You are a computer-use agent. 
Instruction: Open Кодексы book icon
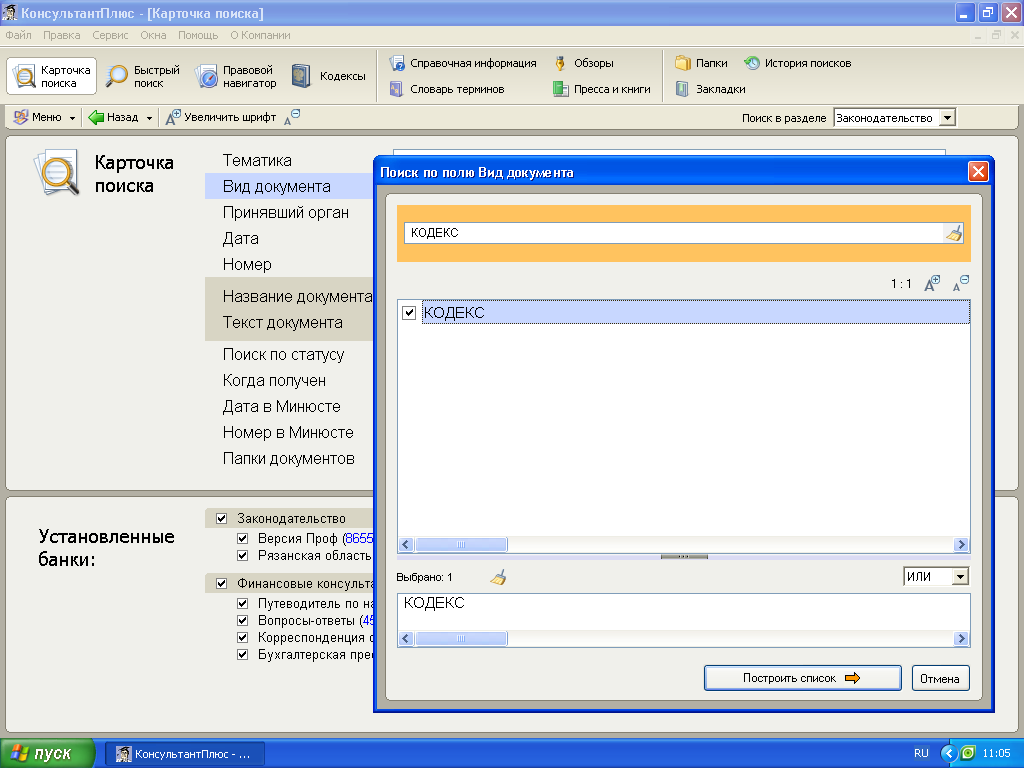[x=301, y=76]
